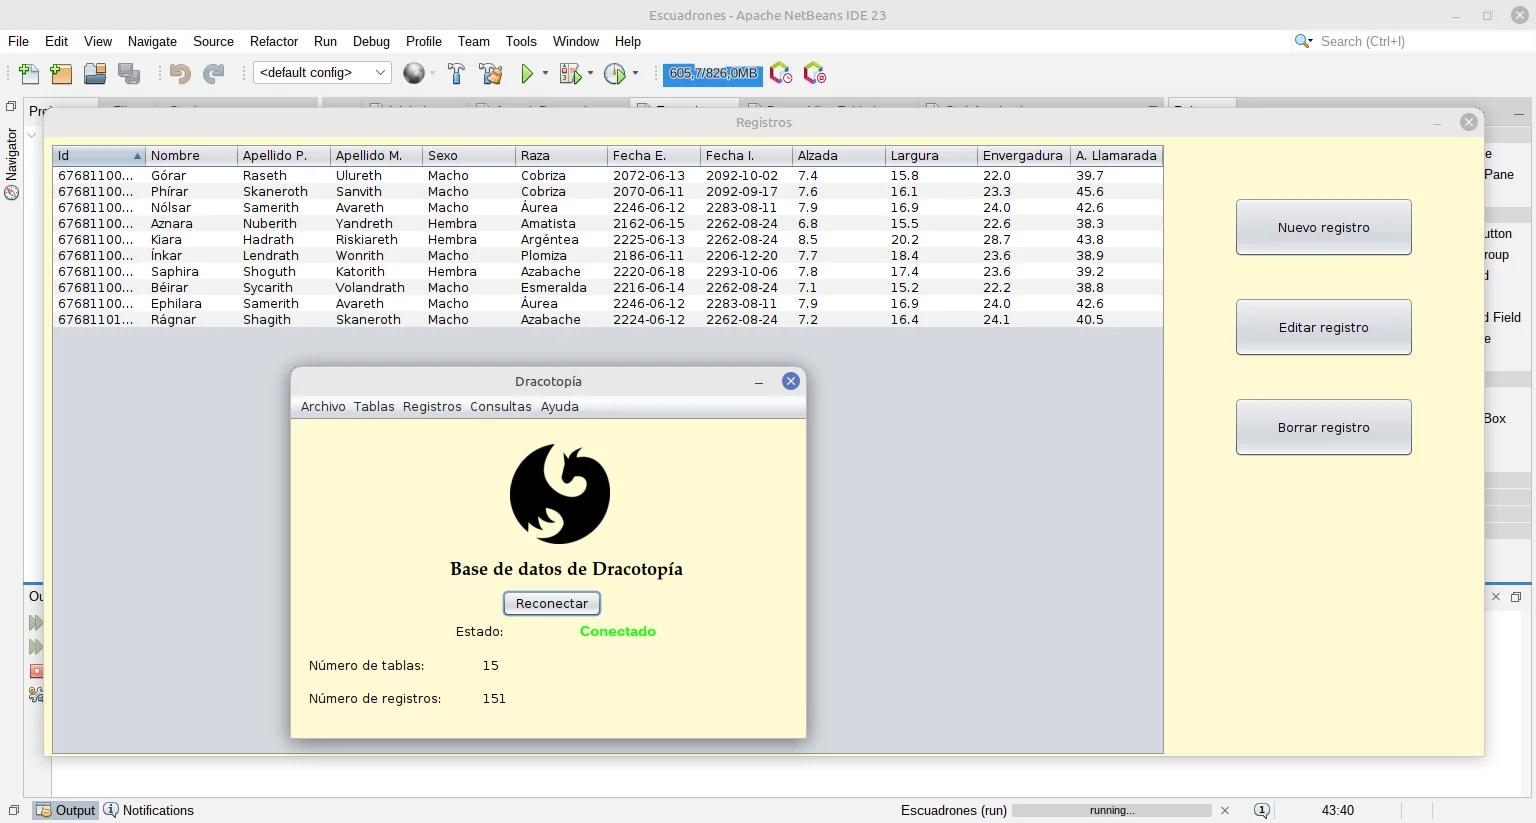Click the Clean and Build broom icon

490,73
